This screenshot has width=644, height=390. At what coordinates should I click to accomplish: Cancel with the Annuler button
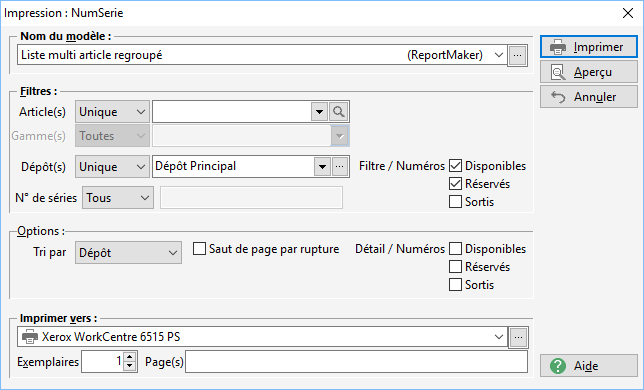coord(589,97)
